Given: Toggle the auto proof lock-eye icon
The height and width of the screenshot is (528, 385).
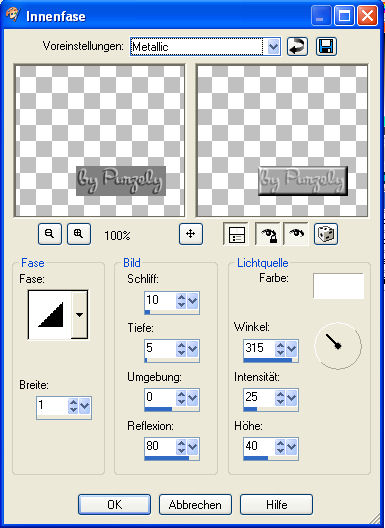Looking at the screenshot, I should coord(267,234).
